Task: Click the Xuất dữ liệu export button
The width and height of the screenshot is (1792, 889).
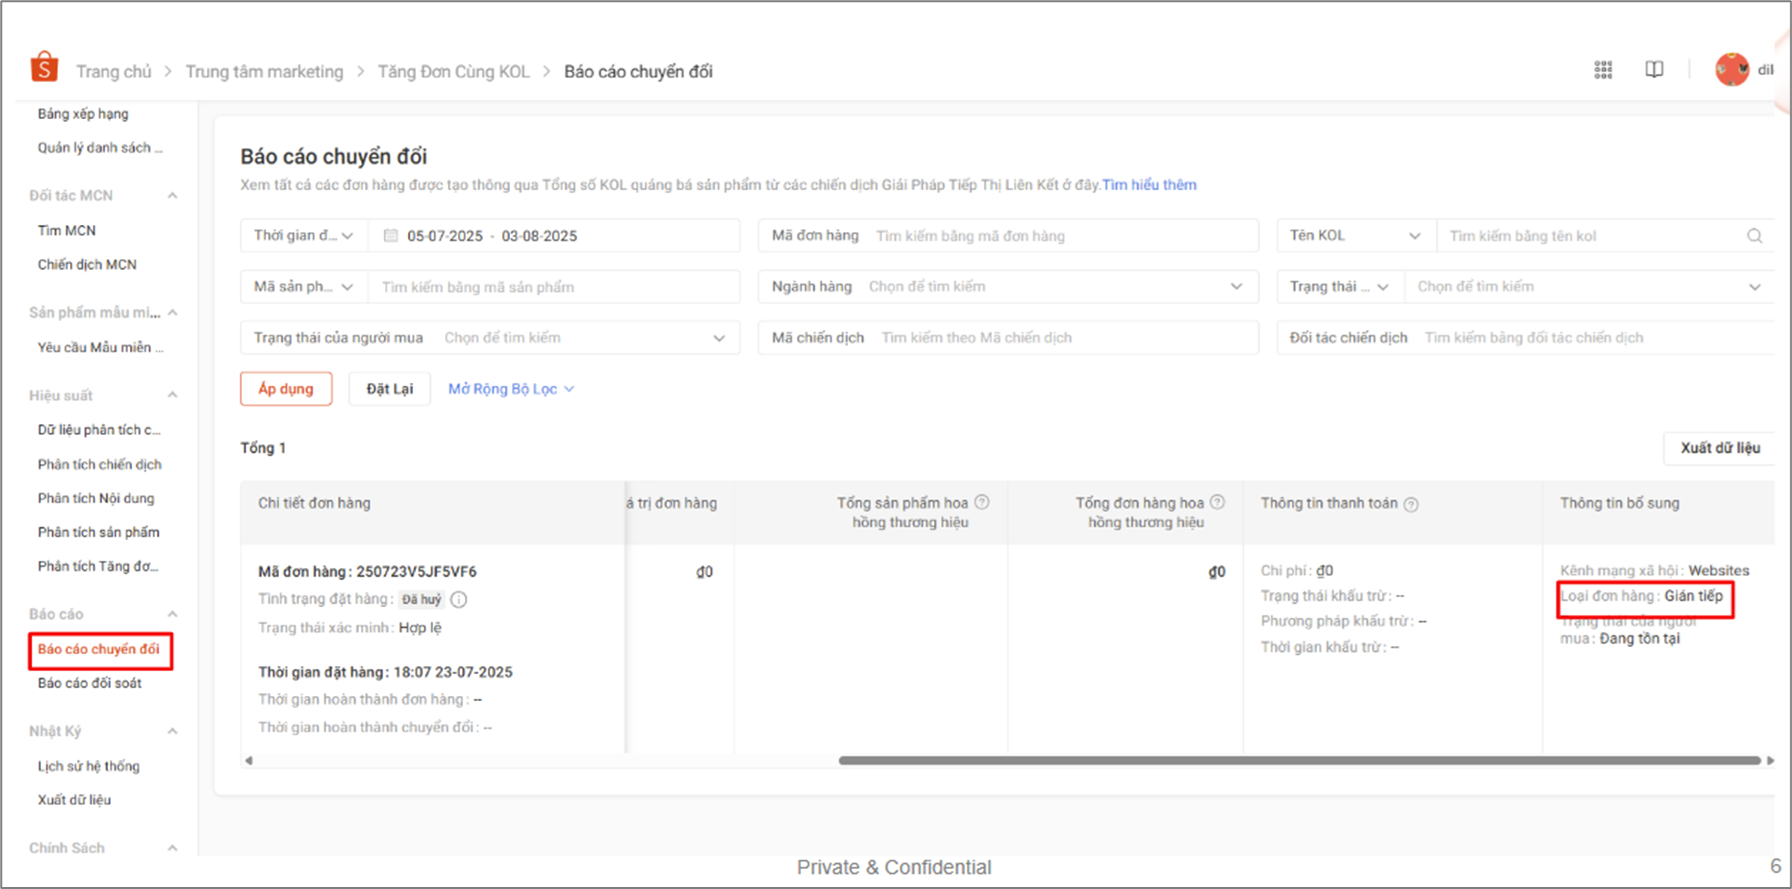Action: click(1719, 448)
